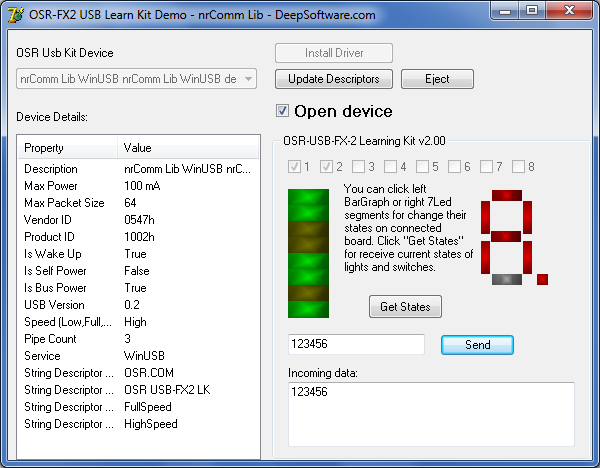Toggle the third BarGraph segment from the top
The height and width of the screenshot is (468, 600).
tap(308, 229)
